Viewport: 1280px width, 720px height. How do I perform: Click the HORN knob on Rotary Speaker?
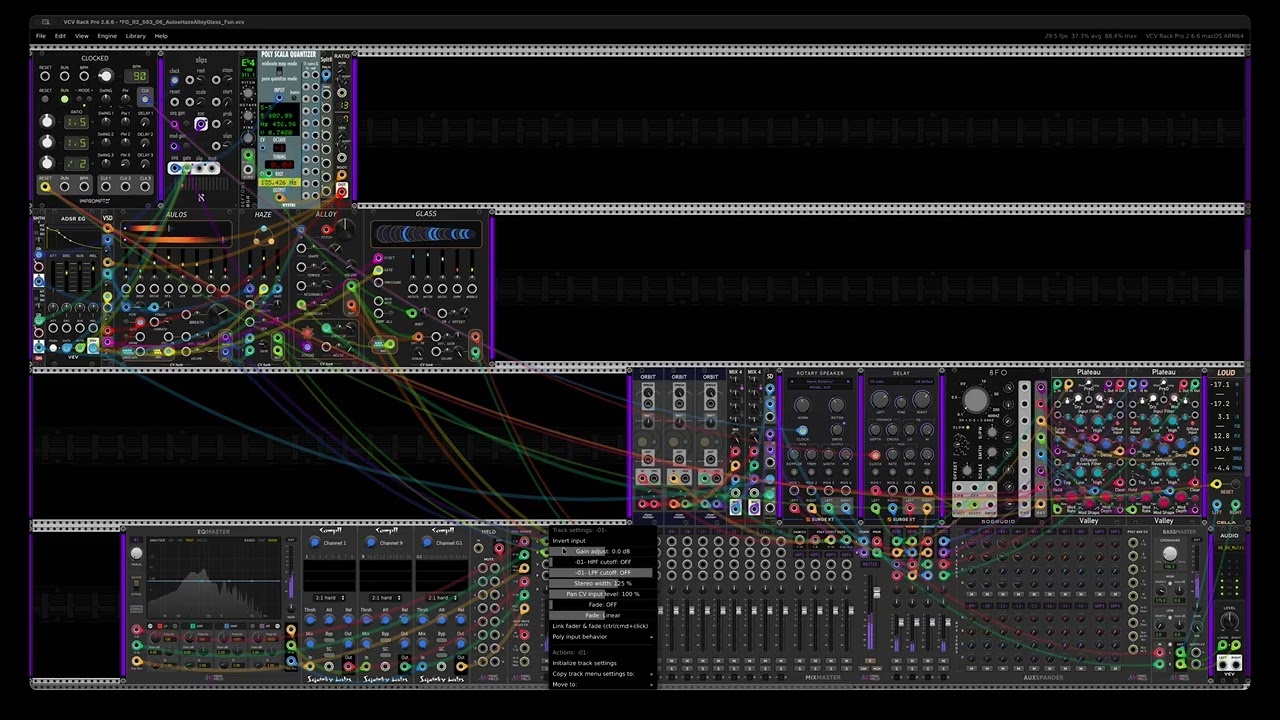802,405
